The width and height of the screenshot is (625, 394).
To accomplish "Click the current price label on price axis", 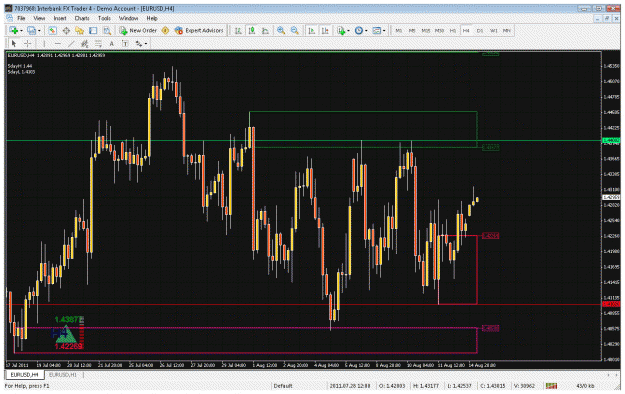I will point(611,197).
